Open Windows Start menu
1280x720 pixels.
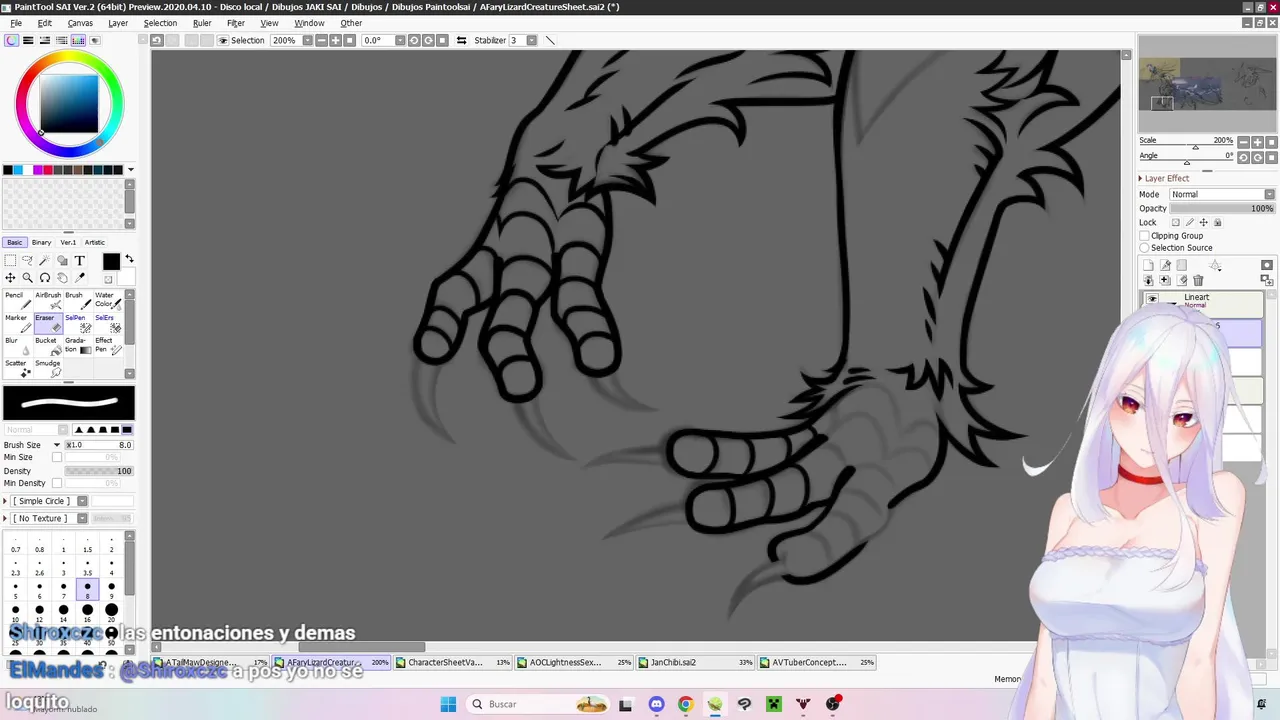(448, 704)
